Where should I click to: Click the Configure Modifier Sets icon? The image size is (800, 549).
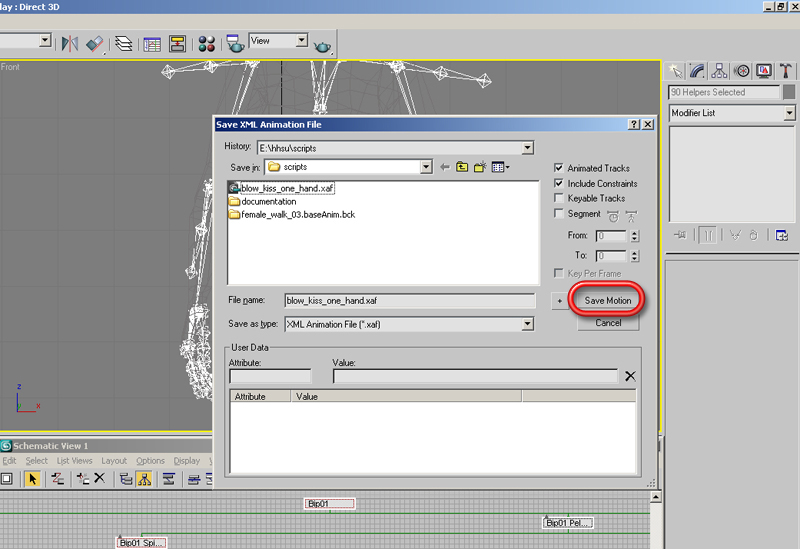tap(782, 235)
